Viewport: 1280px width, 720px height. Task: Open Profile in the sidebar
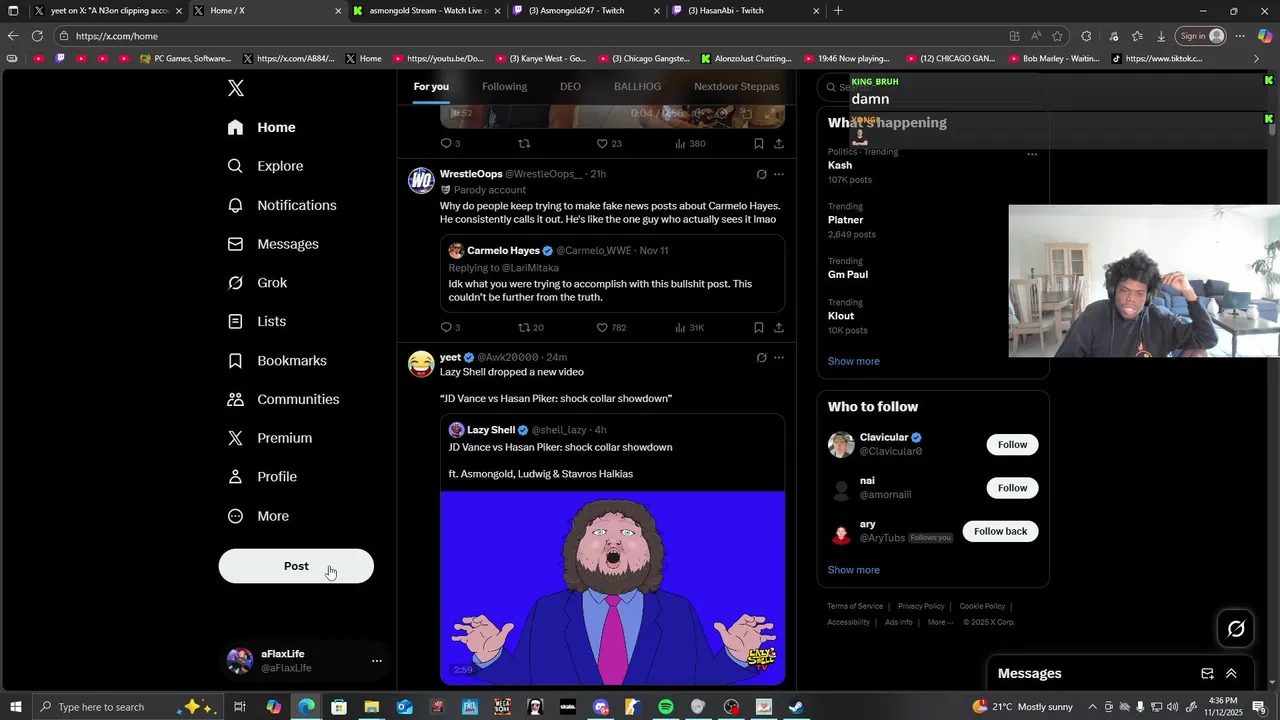[x=262, y=477]
